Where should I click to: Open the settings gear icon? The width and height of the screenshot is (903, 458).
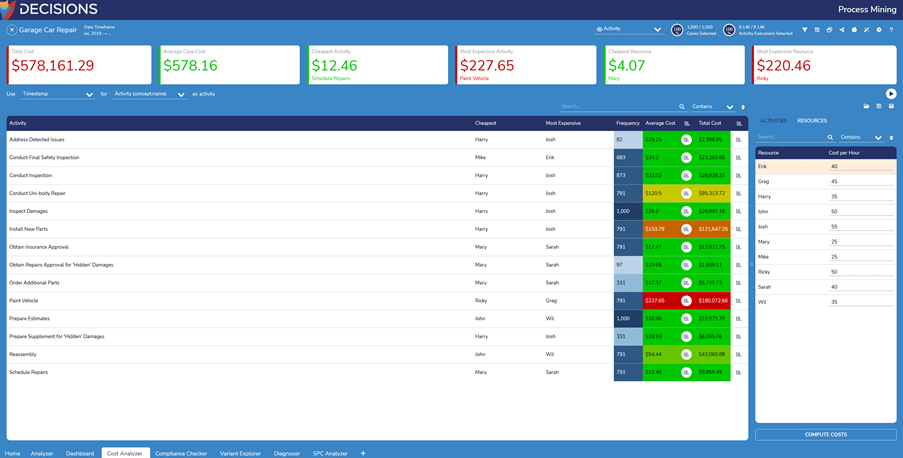pos(879,30)
